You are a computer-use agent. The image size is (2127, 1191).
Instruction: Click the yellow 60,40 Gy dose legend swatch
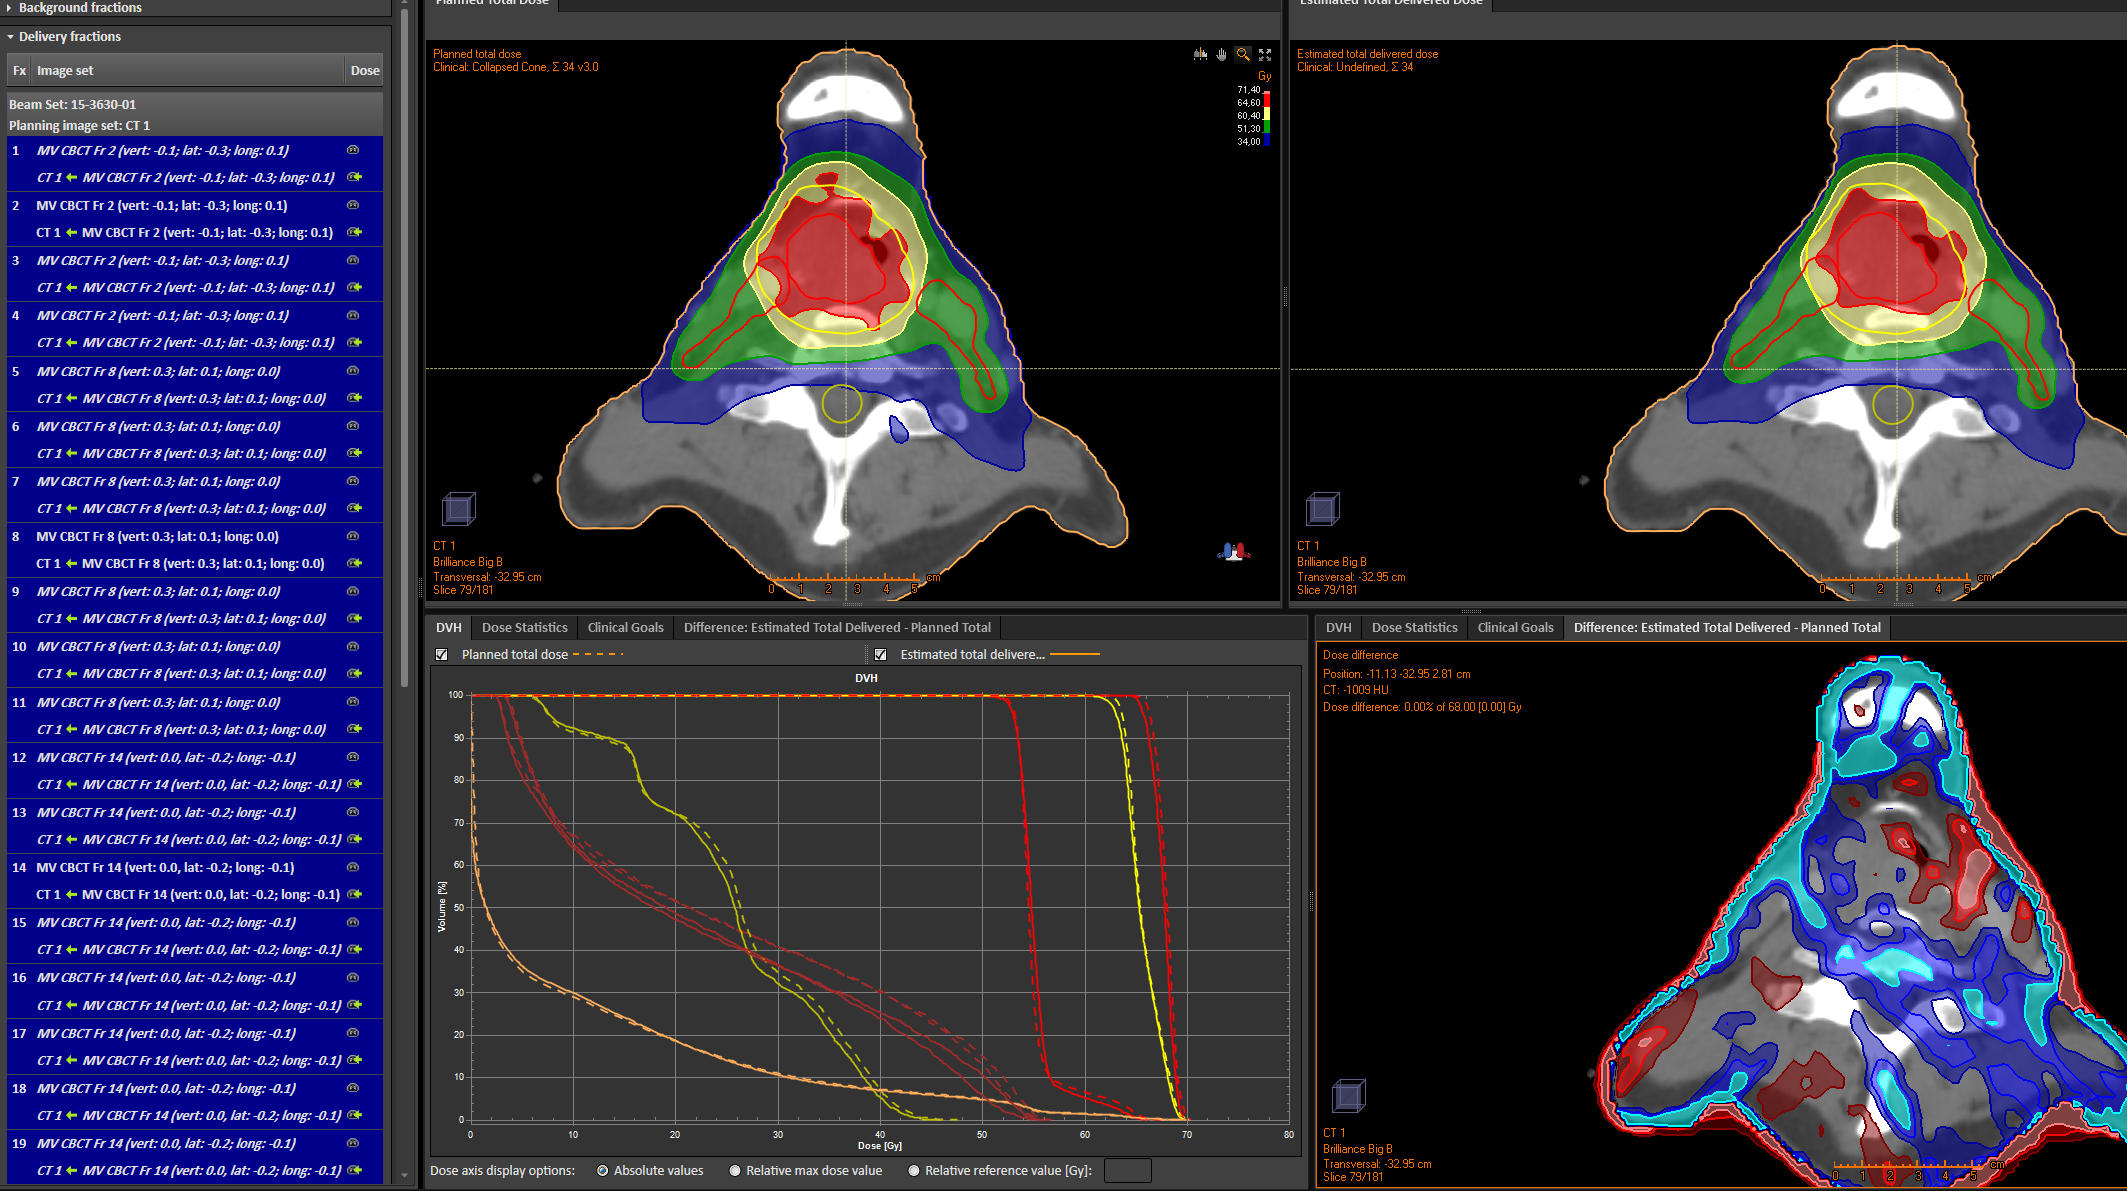tap(1267, 114)
